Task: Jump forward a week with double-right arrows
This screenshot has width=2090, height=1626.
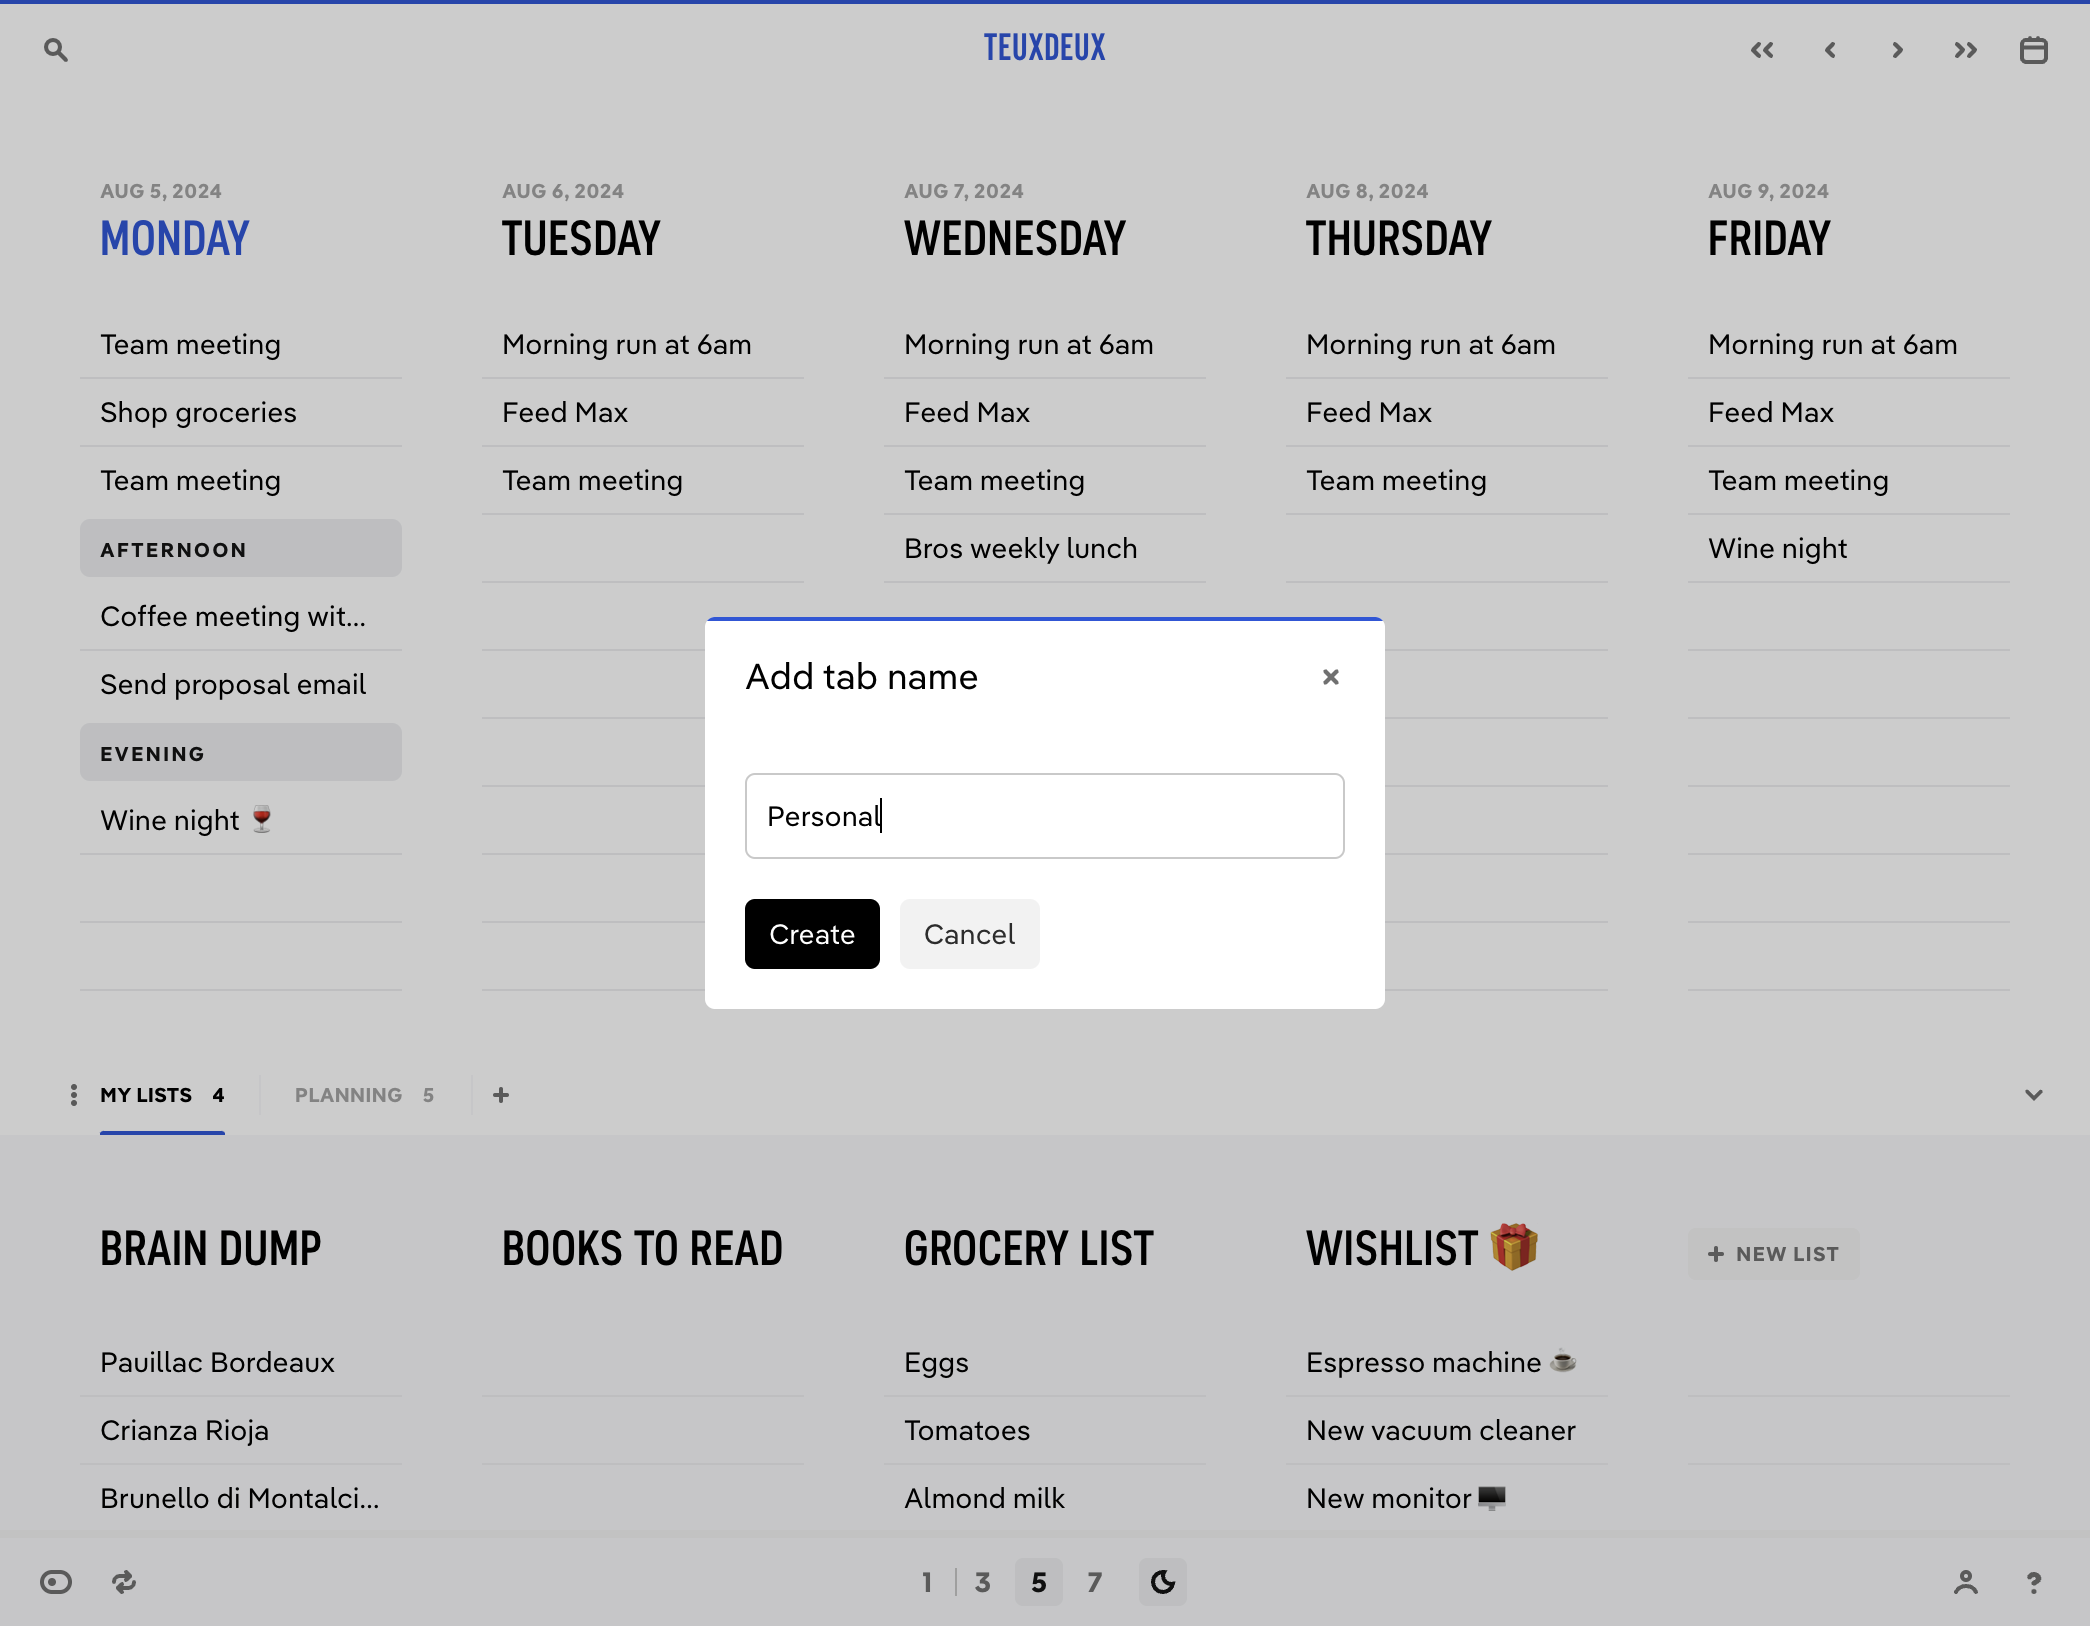Action: point(1966,50)
